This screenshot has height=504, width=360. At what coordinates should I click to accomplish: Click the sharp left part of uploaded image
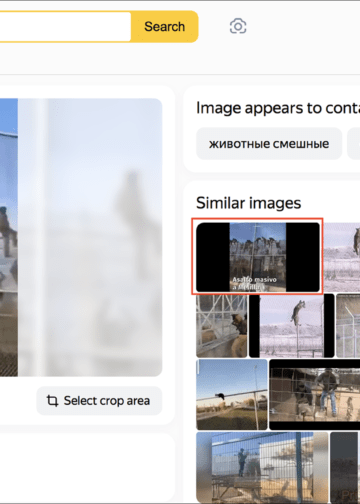pos(9,237)
